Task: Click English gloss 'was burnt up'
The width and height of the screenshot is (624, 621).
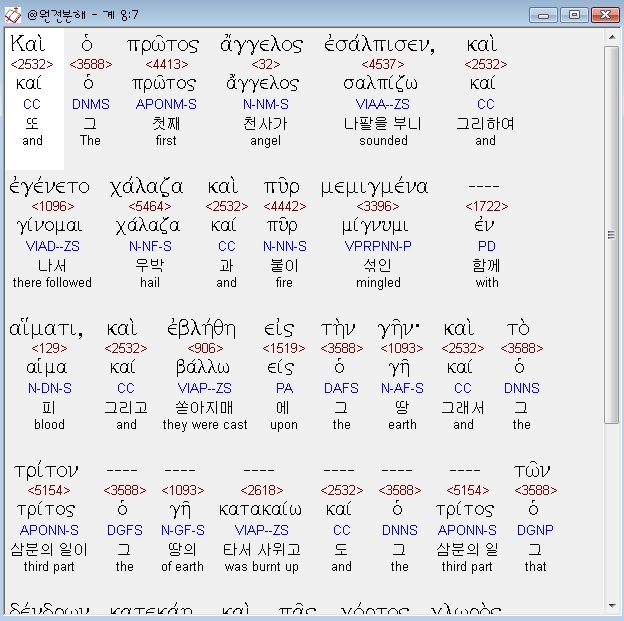Action: coord(261,566)
